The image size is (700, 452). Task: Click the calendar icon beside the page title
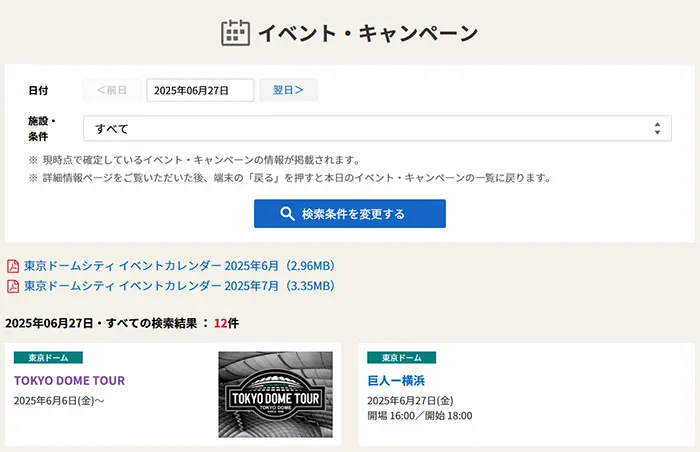235,33
